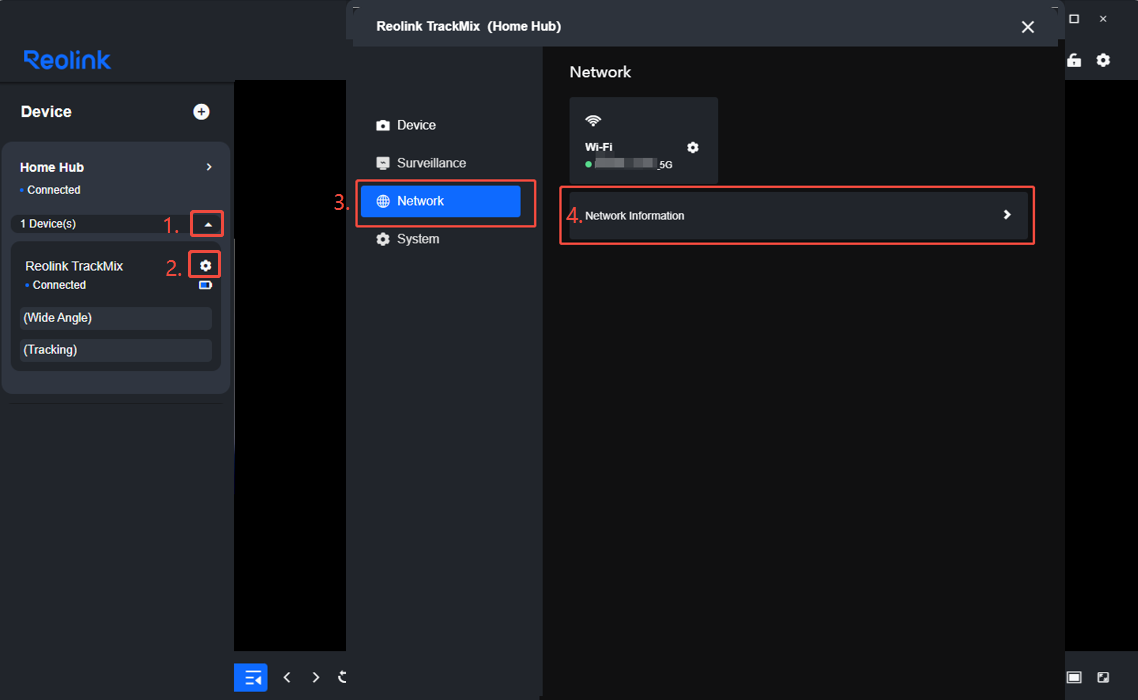The height and width of the screenshot is (700, 1138).
Task: Open the client settings gear at top right
Action: 1103,60
